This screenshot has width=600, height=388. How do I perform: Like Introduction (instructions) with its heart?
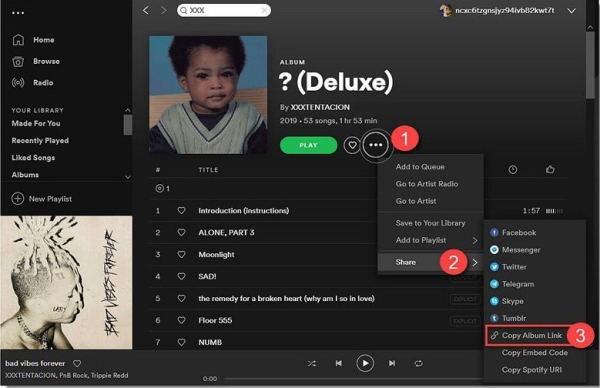click(181, 210)
